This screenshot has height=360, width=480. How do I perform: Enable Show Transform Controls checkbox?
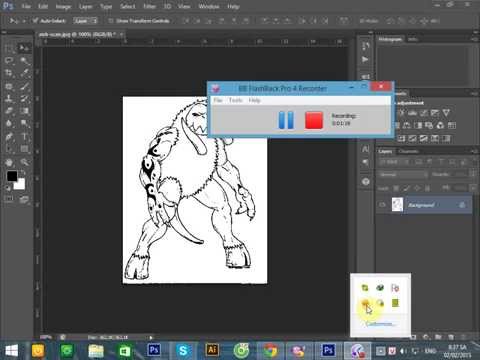click(111, 21)
